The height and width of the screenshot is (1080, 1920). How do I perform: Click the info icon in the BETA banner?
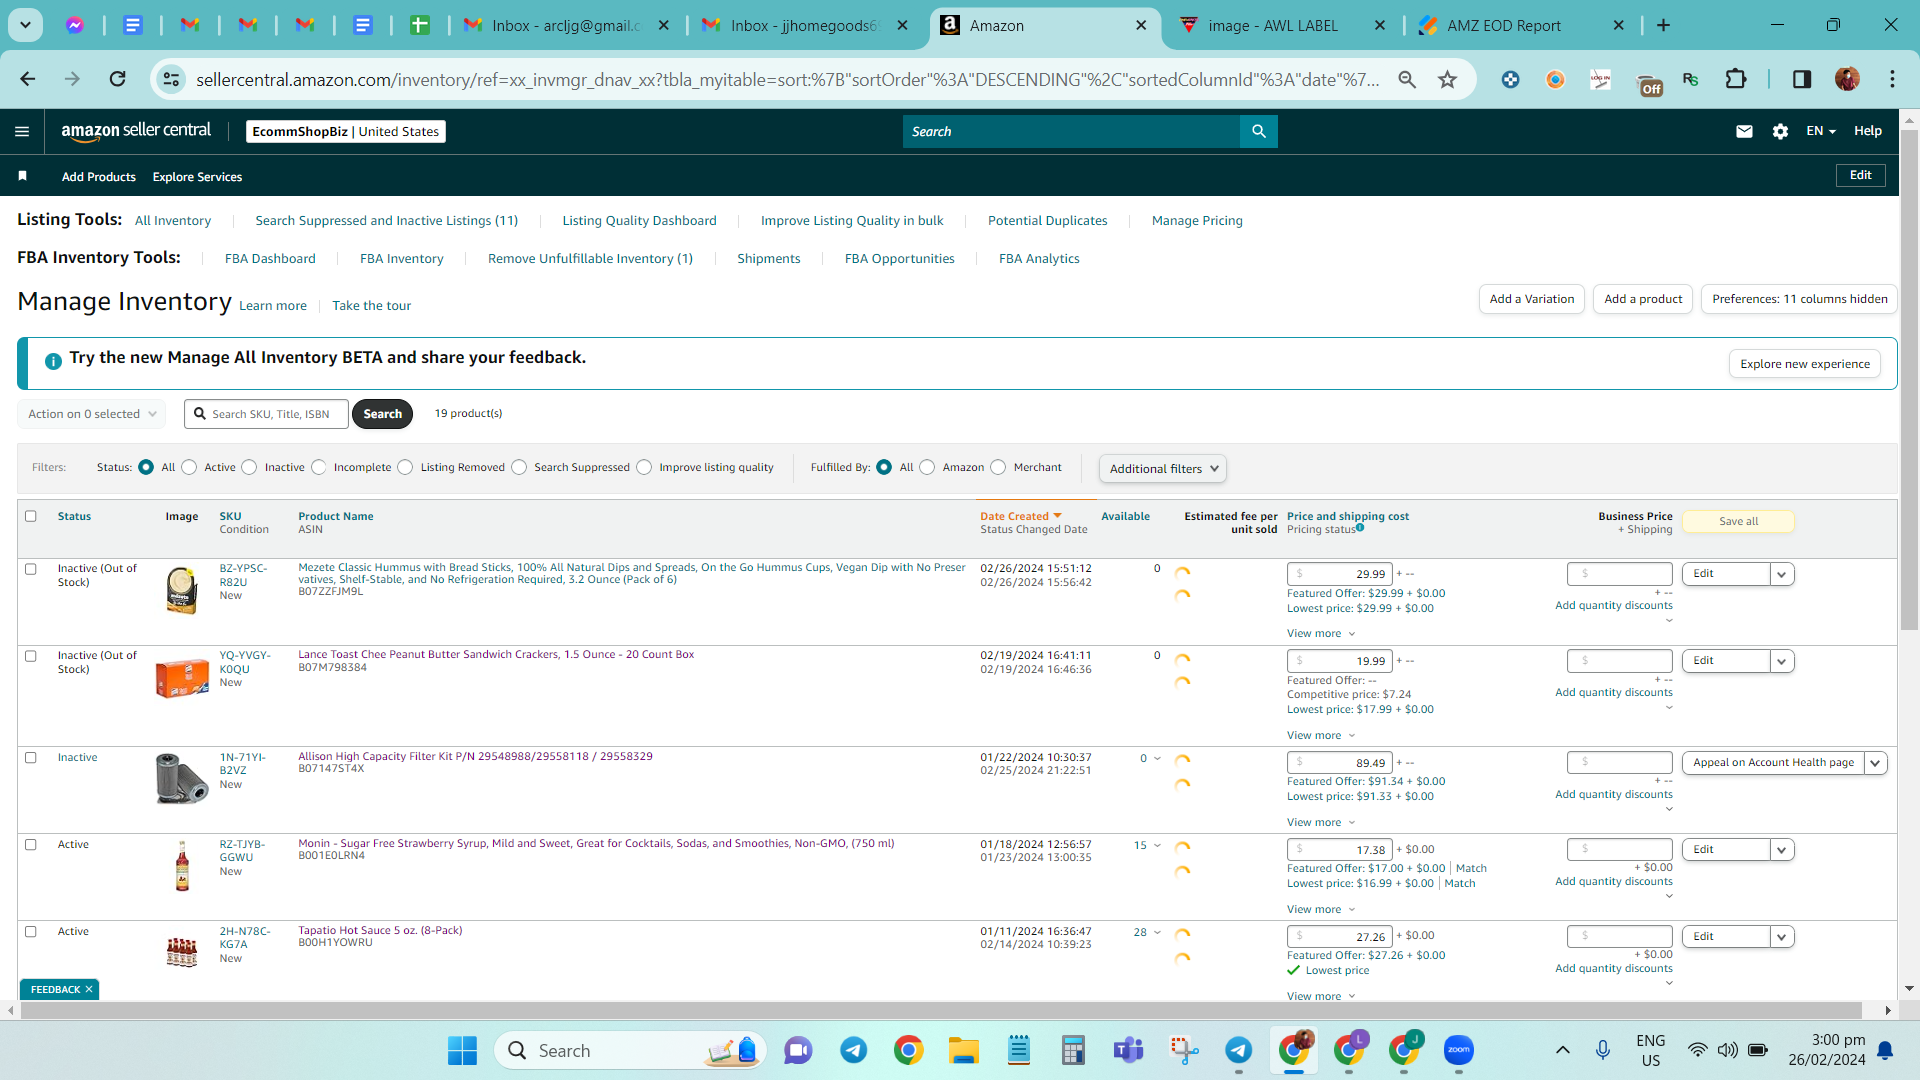pyautogui.click(x=53, y=361)
